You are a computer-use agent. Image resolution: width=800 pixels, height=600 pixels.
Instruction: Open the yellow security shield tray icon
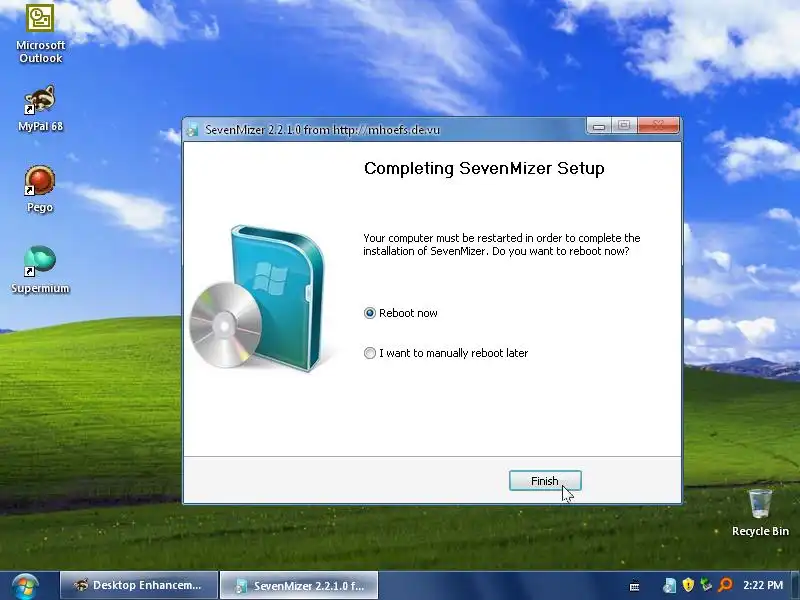coord(688,585)
